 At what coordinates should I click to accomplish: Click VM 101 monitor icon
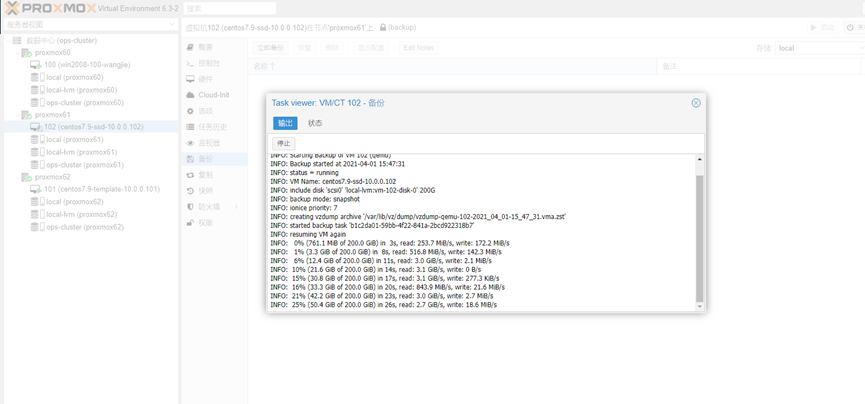[36, 189]
